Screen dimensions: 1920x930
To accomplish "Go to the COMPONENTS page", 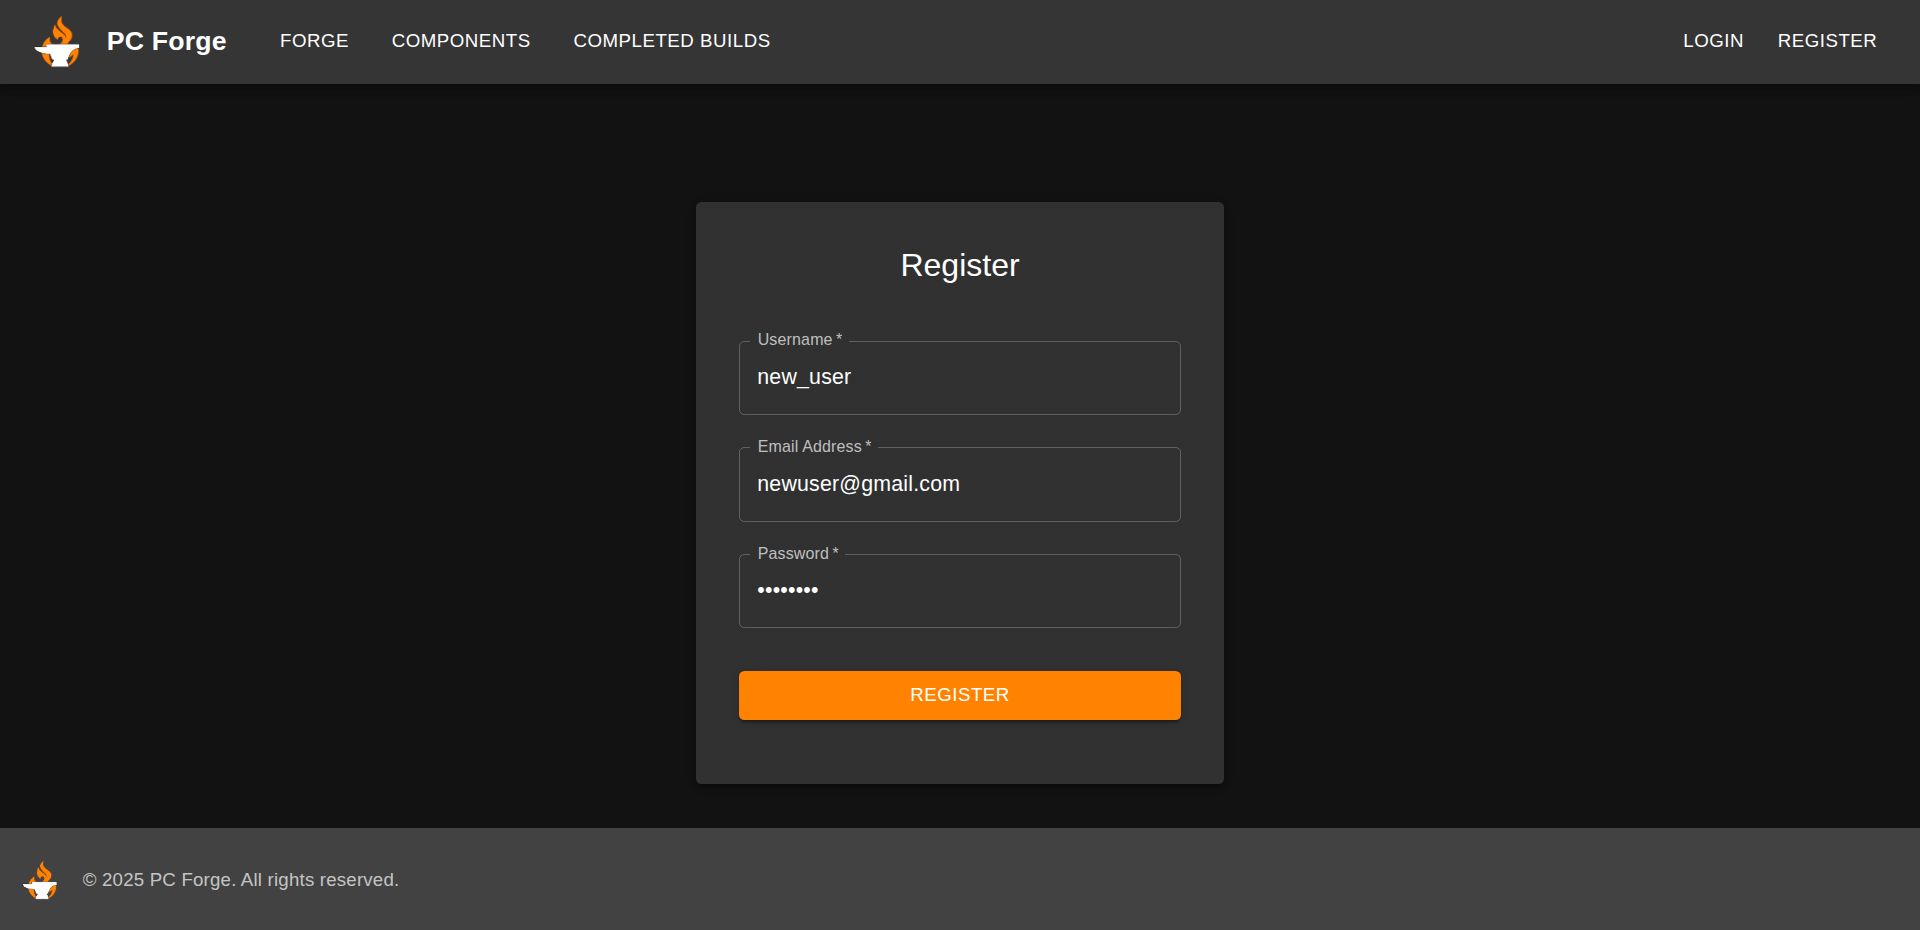I will (460, 41).
